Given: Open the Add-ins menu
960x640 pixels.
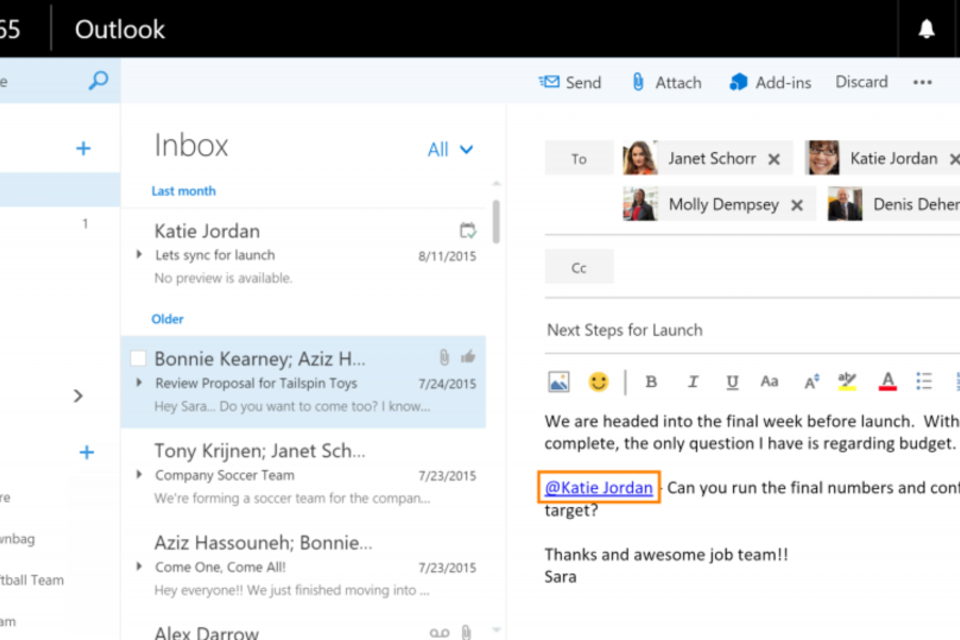Looking at the screenshot, I should (770, 82).
